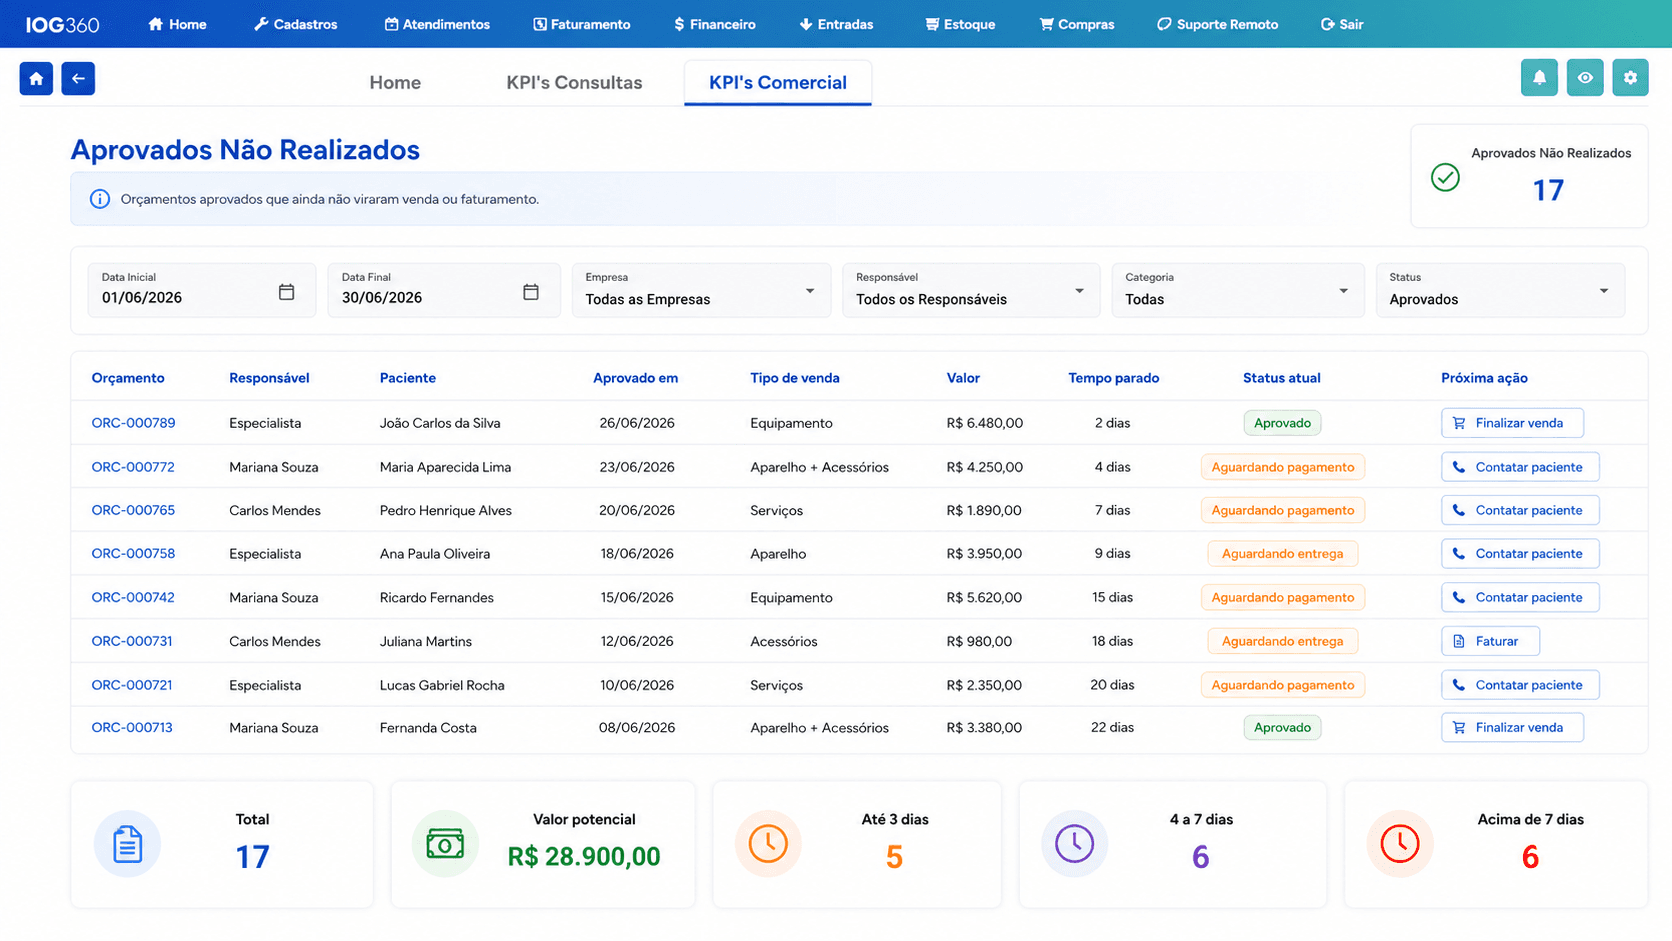The height and width of the screenshot is (941, 1672).
Task: Expand the Empresa dropdown
Action: [x=701, y=290]
